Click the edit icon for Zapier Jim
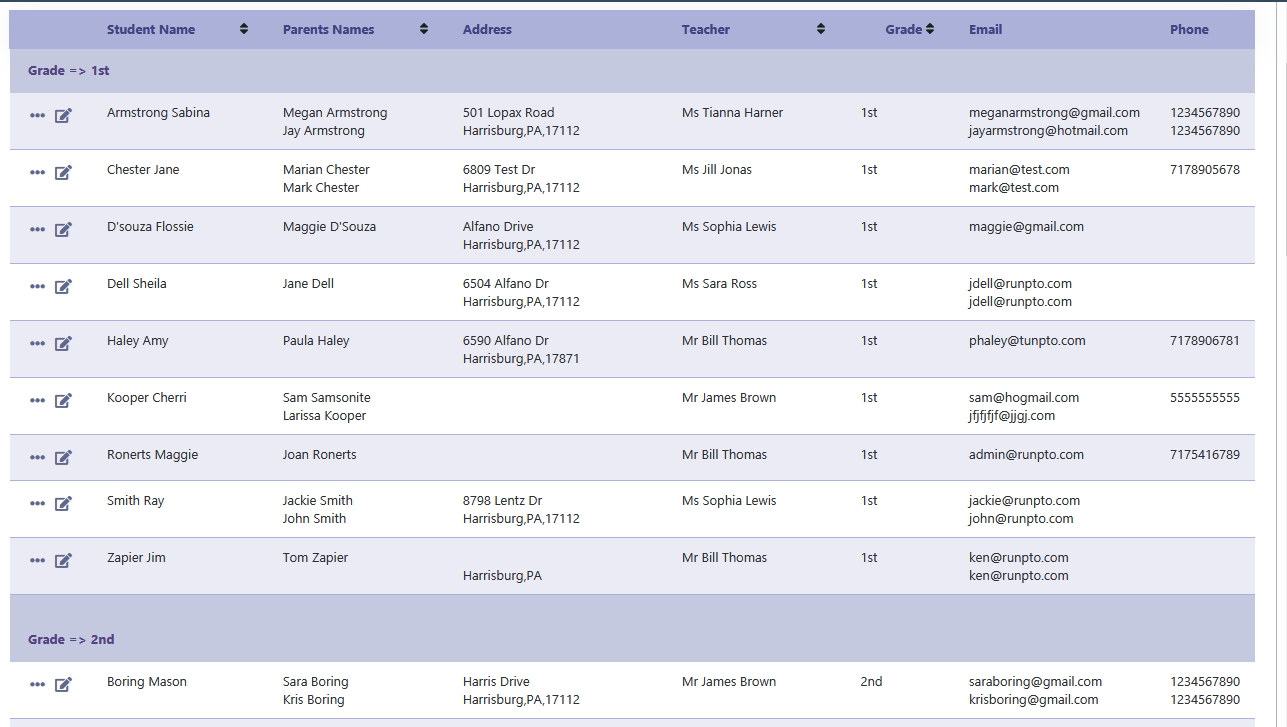This screenshot has width=1287, height=727. coord(63,560)
